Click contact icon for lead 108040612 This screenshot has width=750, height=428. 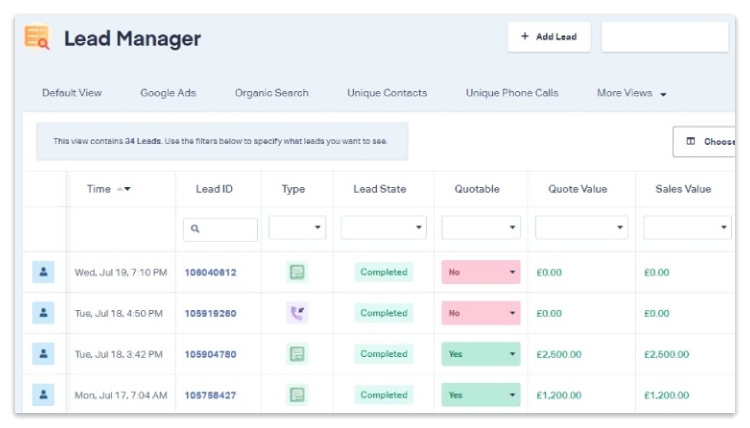[x=43, y=272]
